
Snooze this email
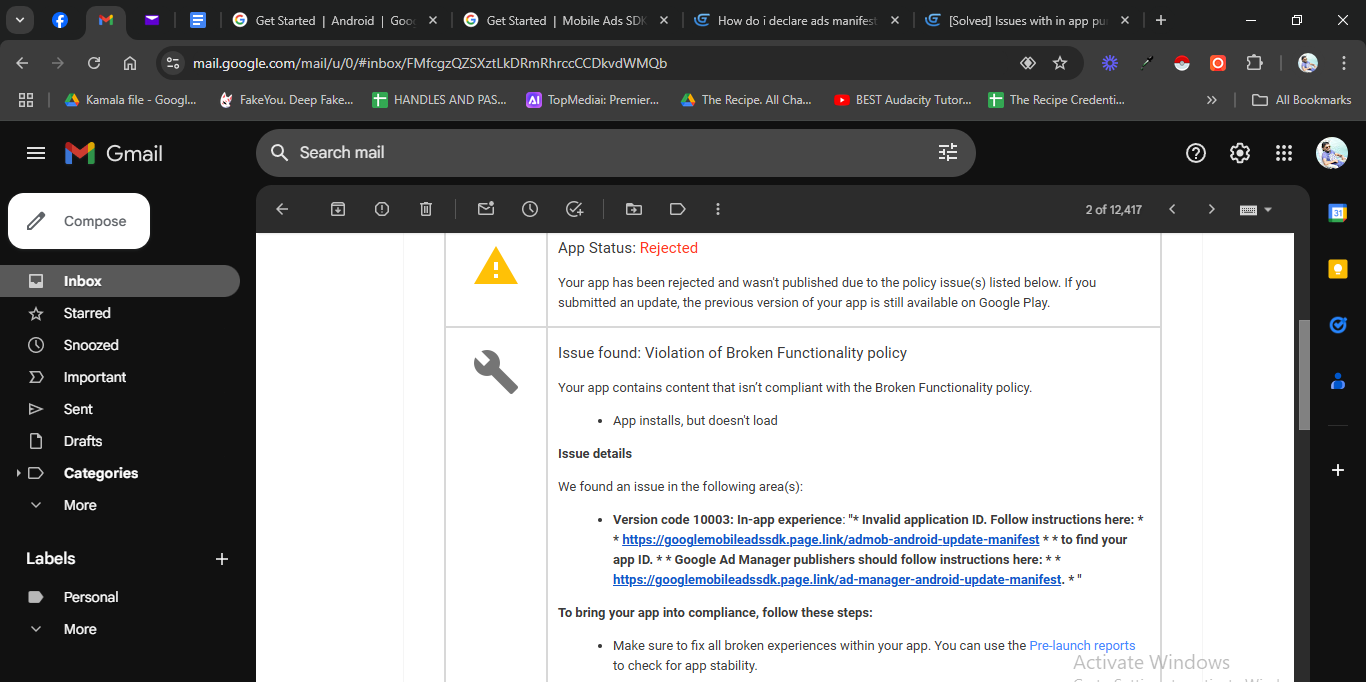coord(530,209)
